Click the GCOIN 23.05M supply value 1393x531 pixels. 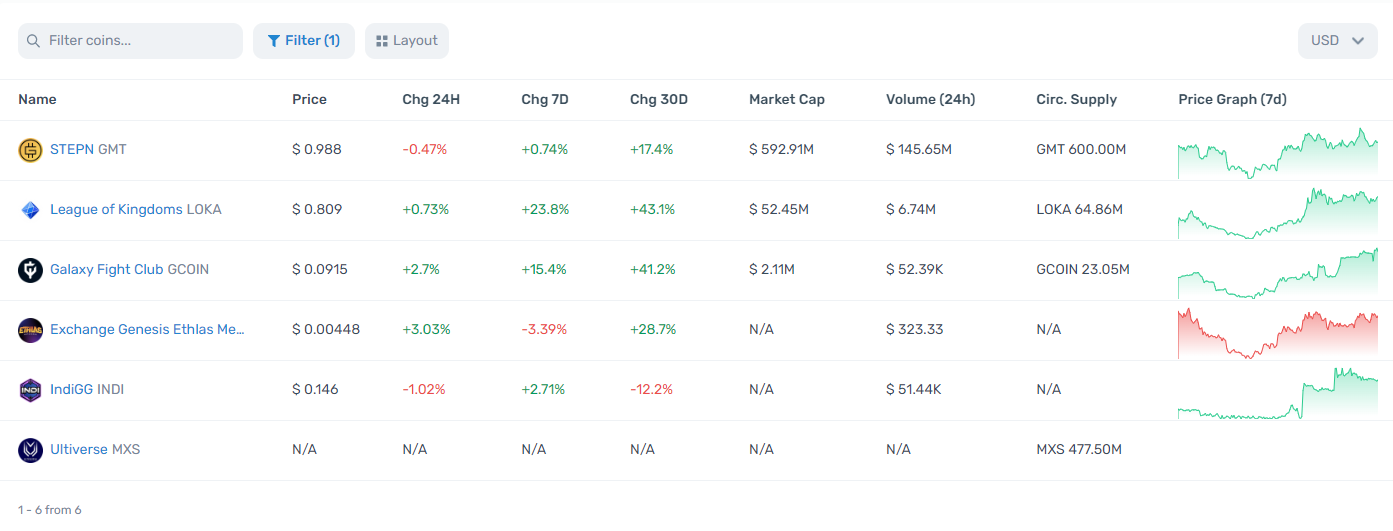coord(1083,269)
